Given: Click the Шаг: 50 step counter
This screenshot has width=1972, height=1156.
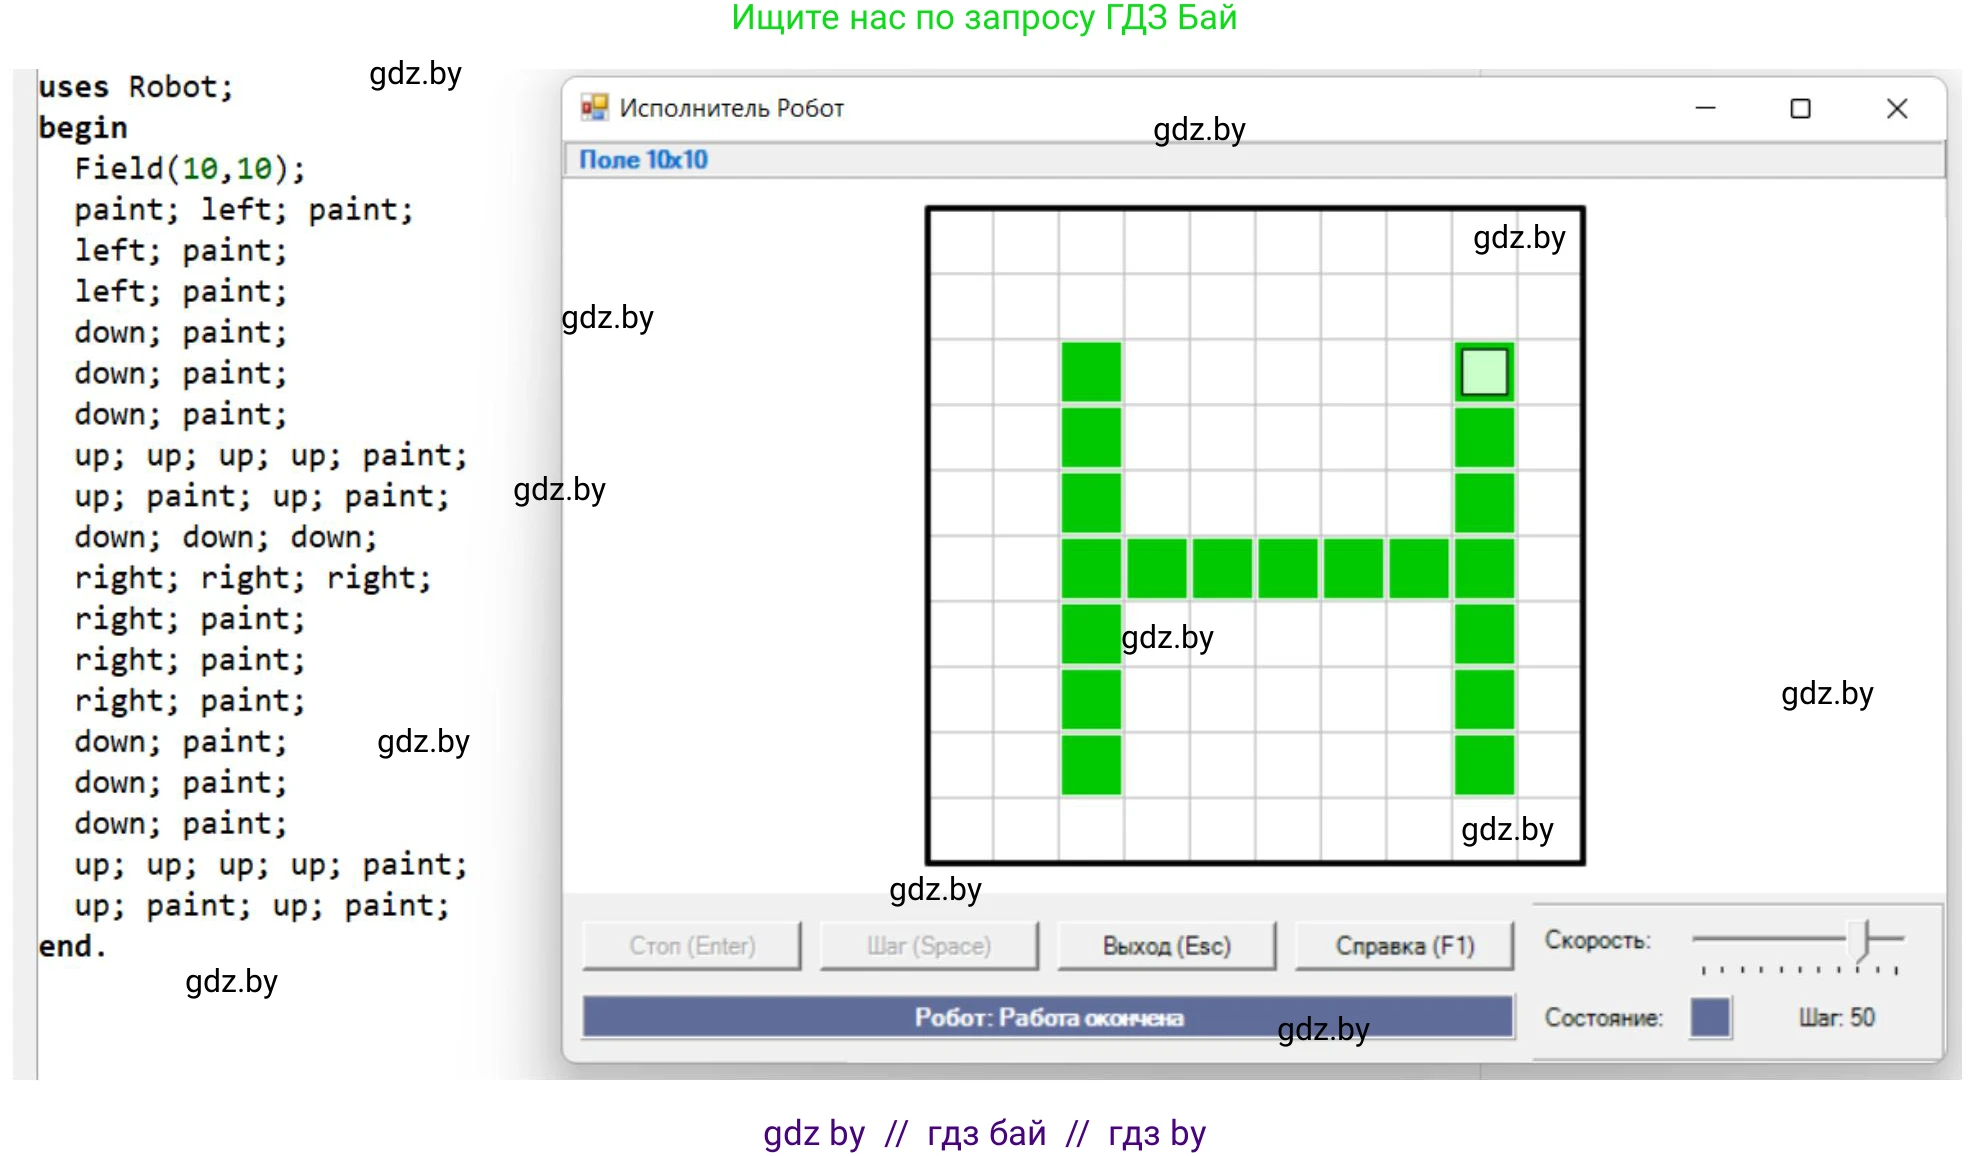Looking at the screenshot, I should point(1836,1017).
